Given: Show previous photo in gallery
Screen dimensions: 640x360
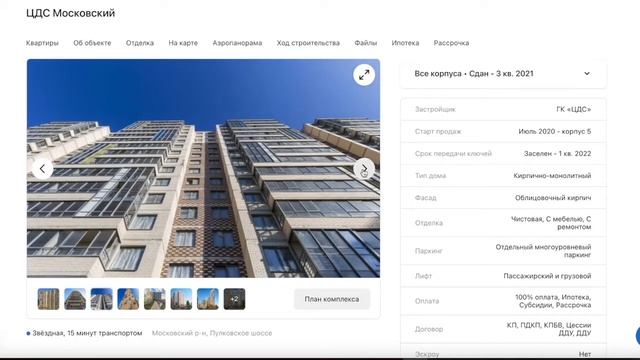Looking at the screenshot, I should tap(42, 169).
